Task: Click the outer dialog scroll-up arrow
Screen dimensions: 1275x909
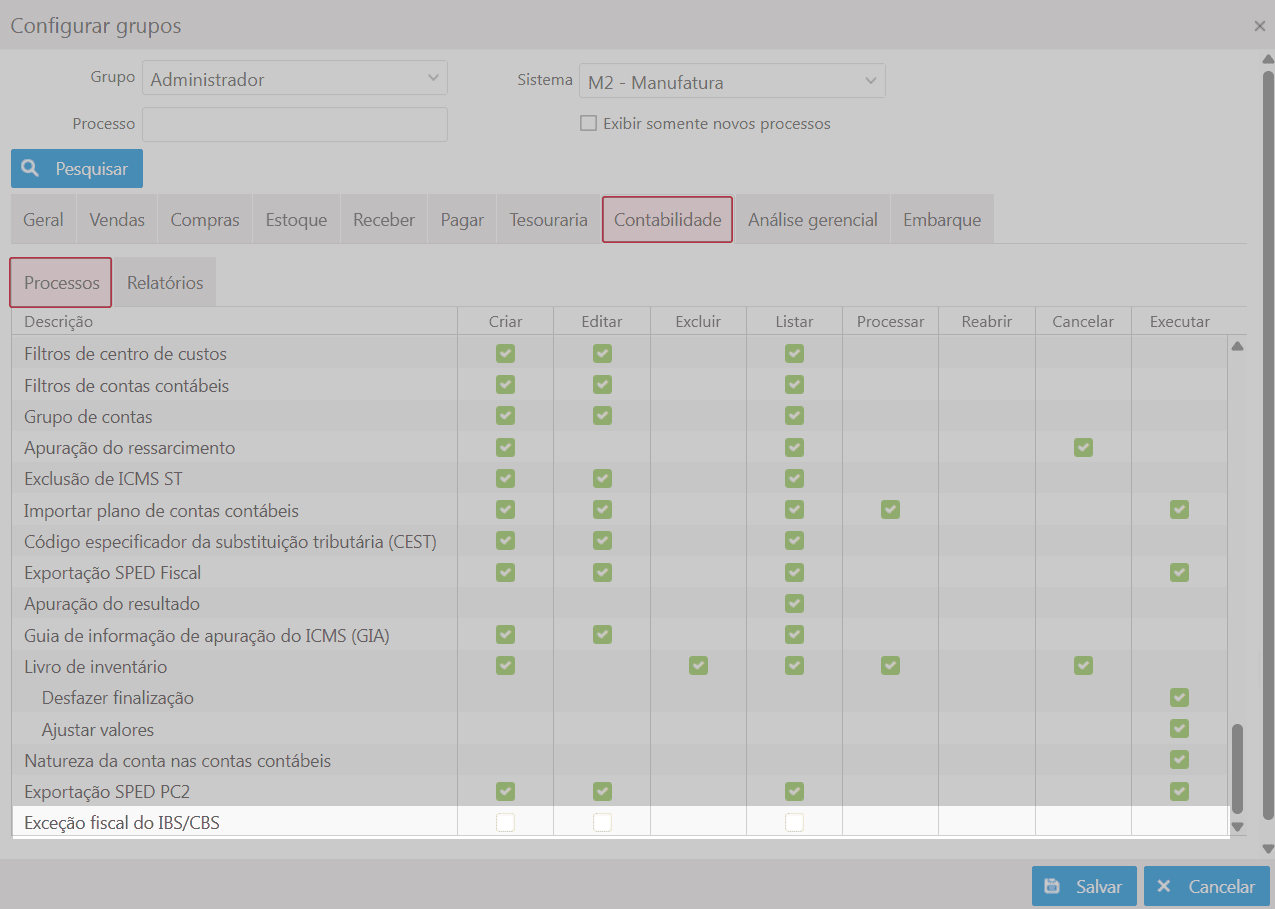Action: (1268, 59)
